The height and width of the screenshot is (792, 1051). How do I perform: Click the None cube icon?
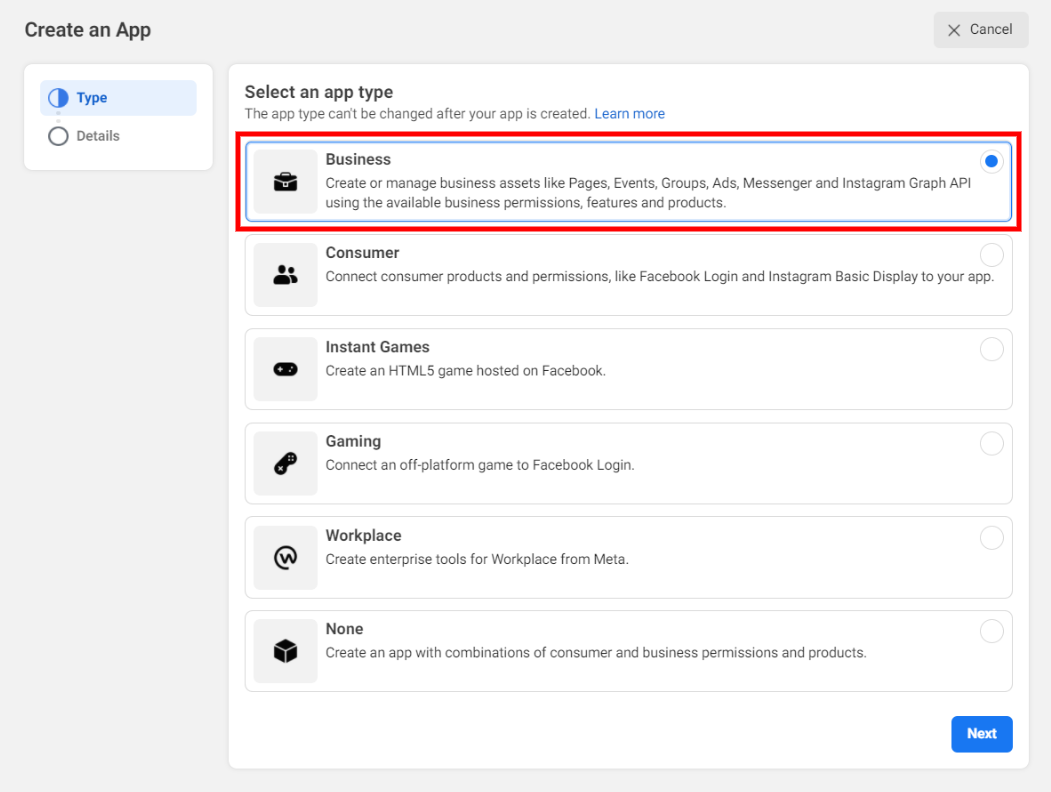pos(285,651)
